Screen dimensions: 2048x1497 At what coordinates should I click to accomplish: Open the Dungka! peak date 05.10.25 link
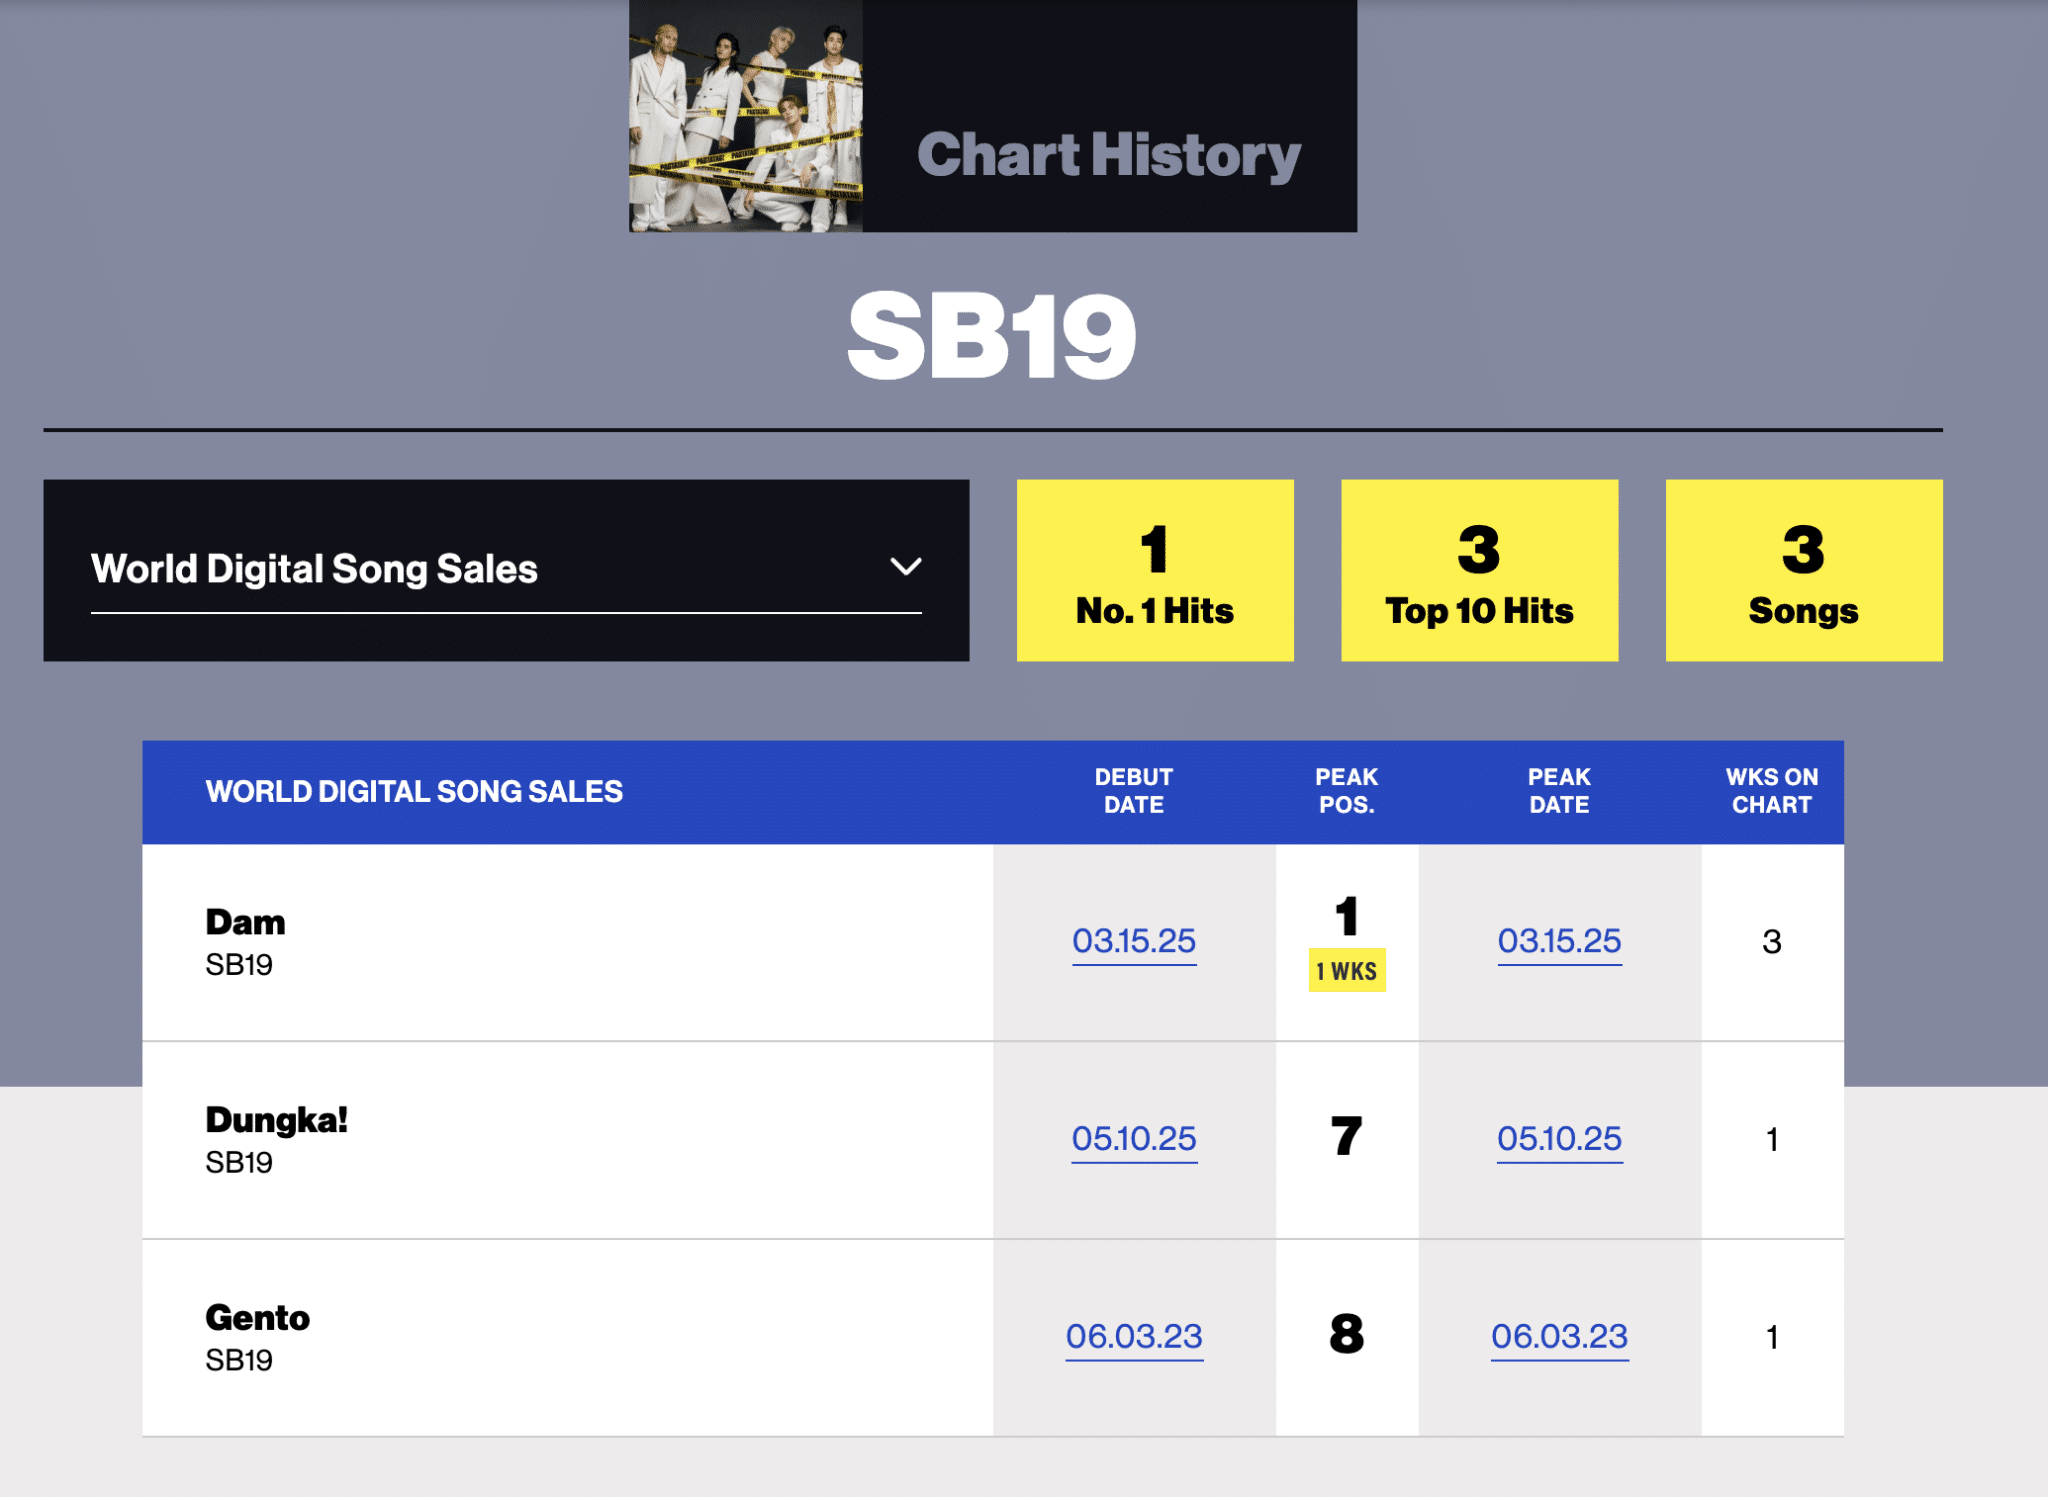point(1558,1138)
